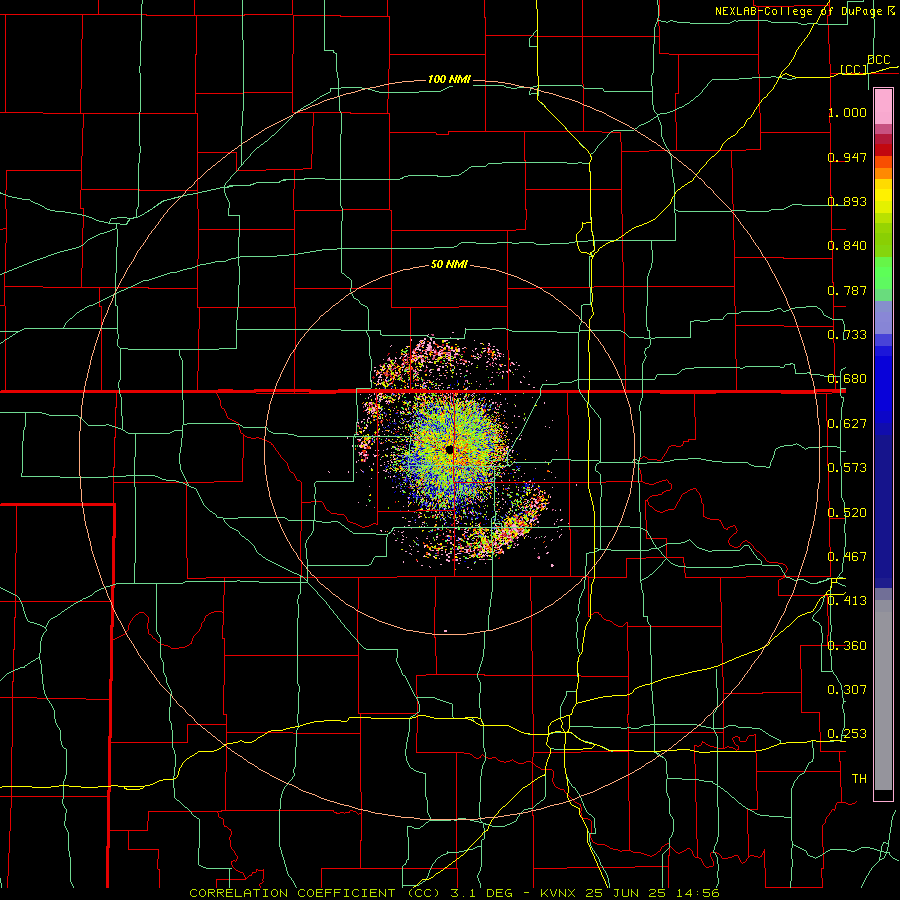Click the 0.413 scale value
Screen dimensions: 900x900
[847, 601]
